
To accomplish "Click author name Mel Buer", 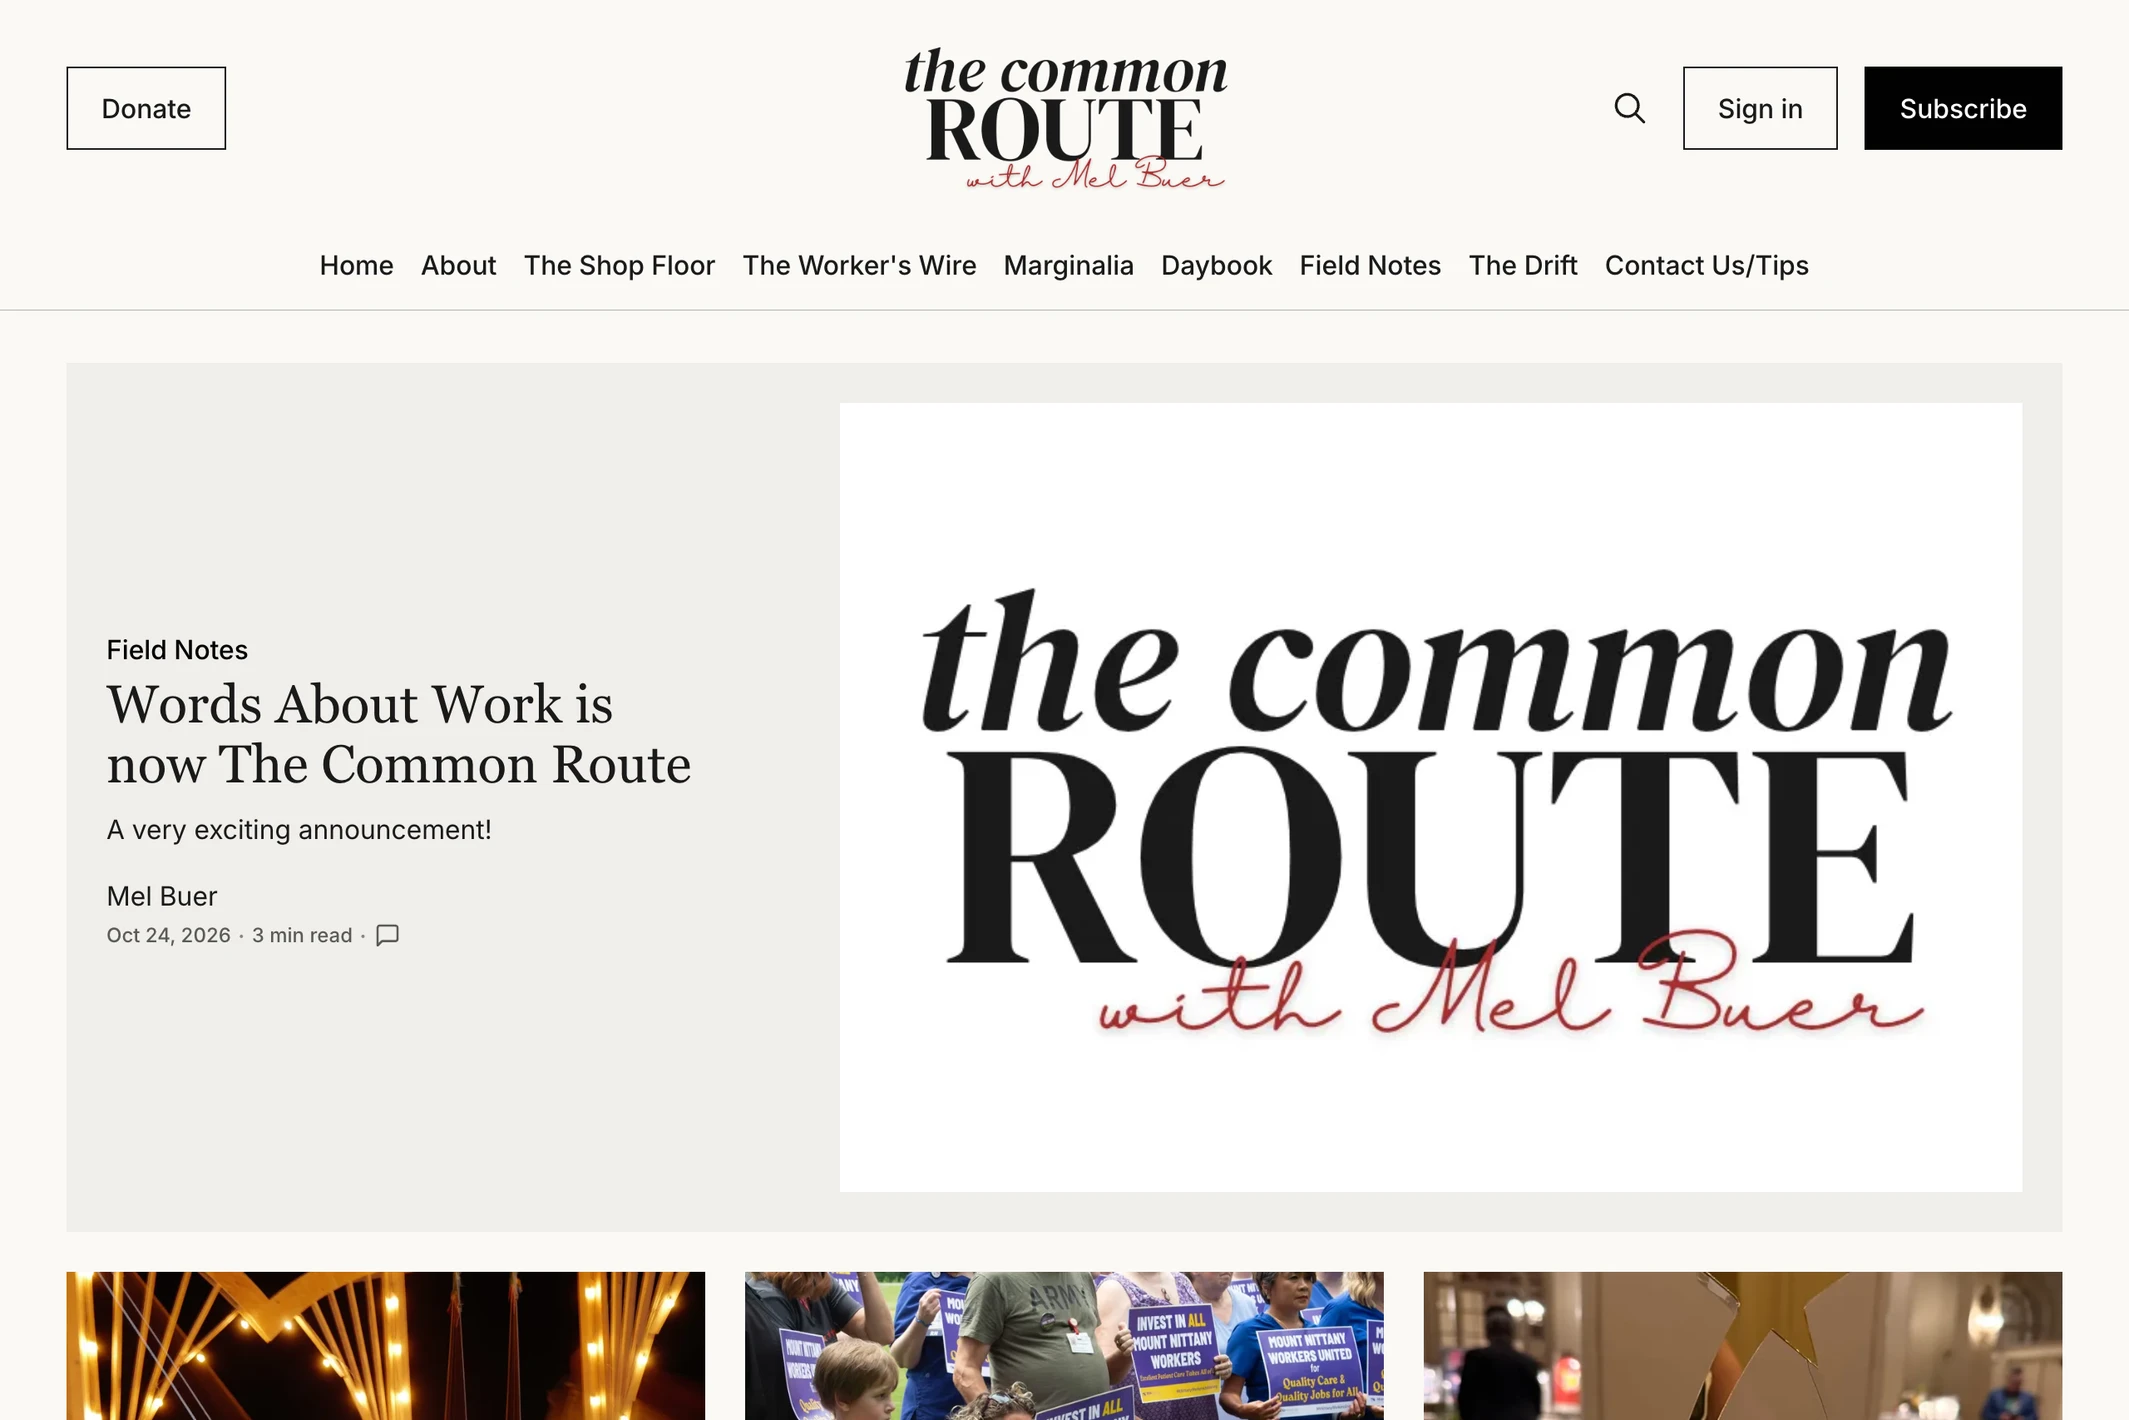I will [162, 896].
